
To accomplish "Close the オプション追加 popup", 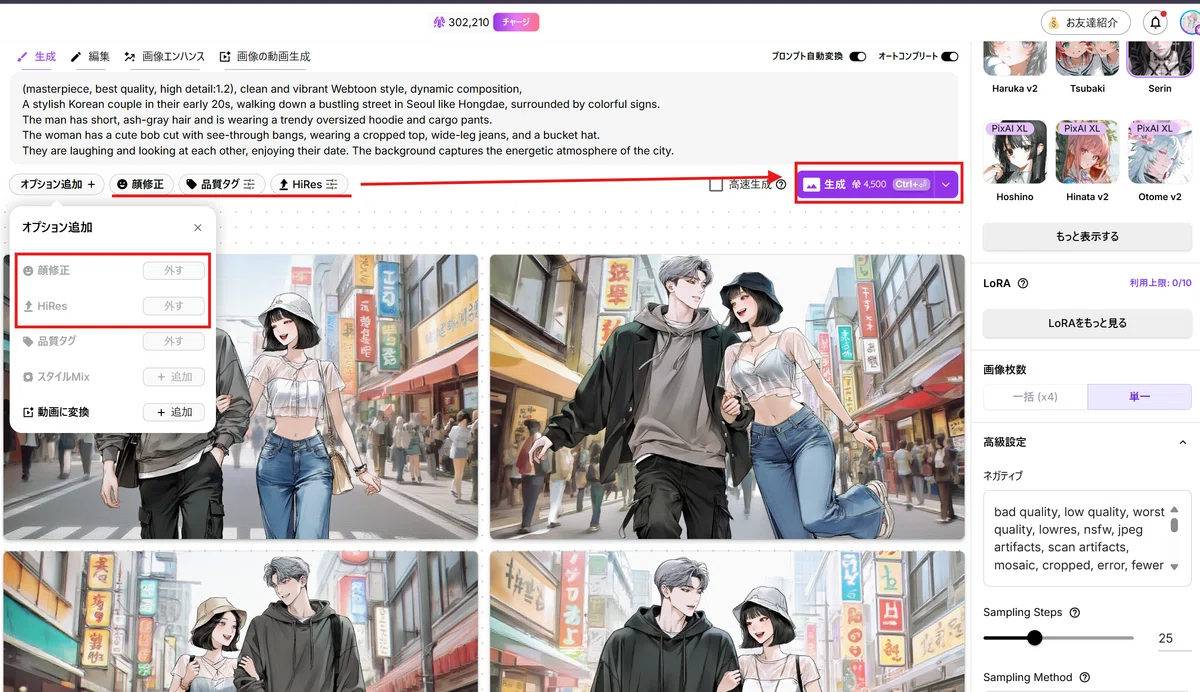I will pos(197,228).
